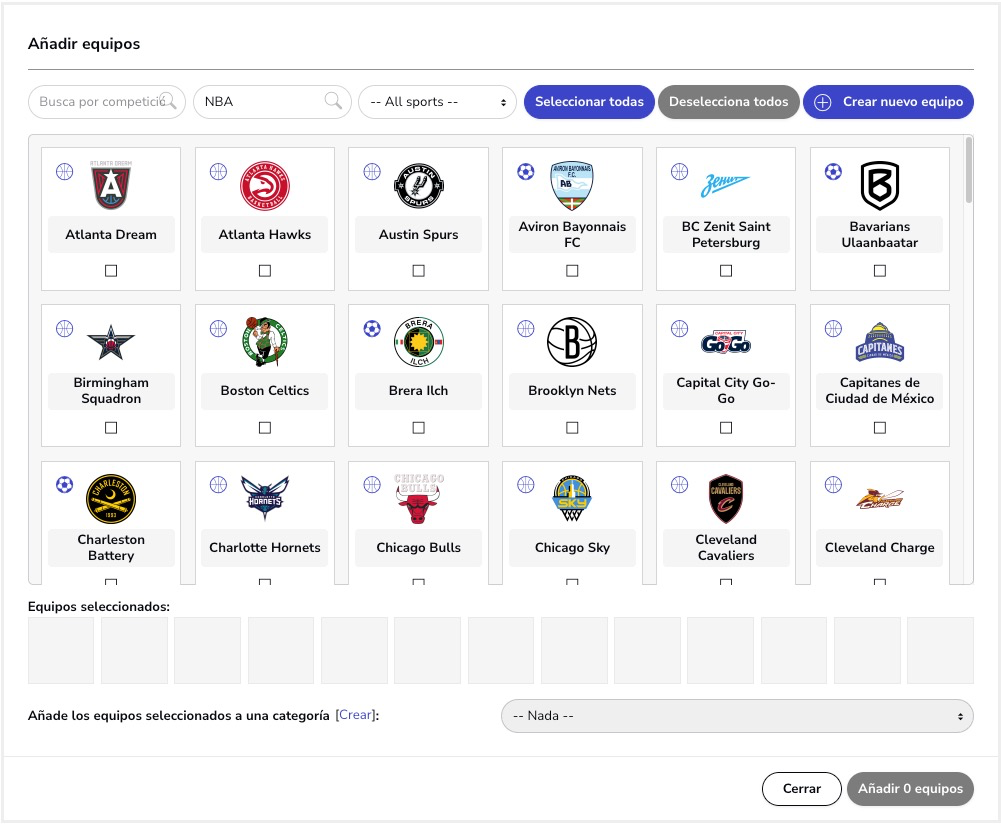Click the team search field containing NBA
This screenshot has height=824, width=1001.
272,101
